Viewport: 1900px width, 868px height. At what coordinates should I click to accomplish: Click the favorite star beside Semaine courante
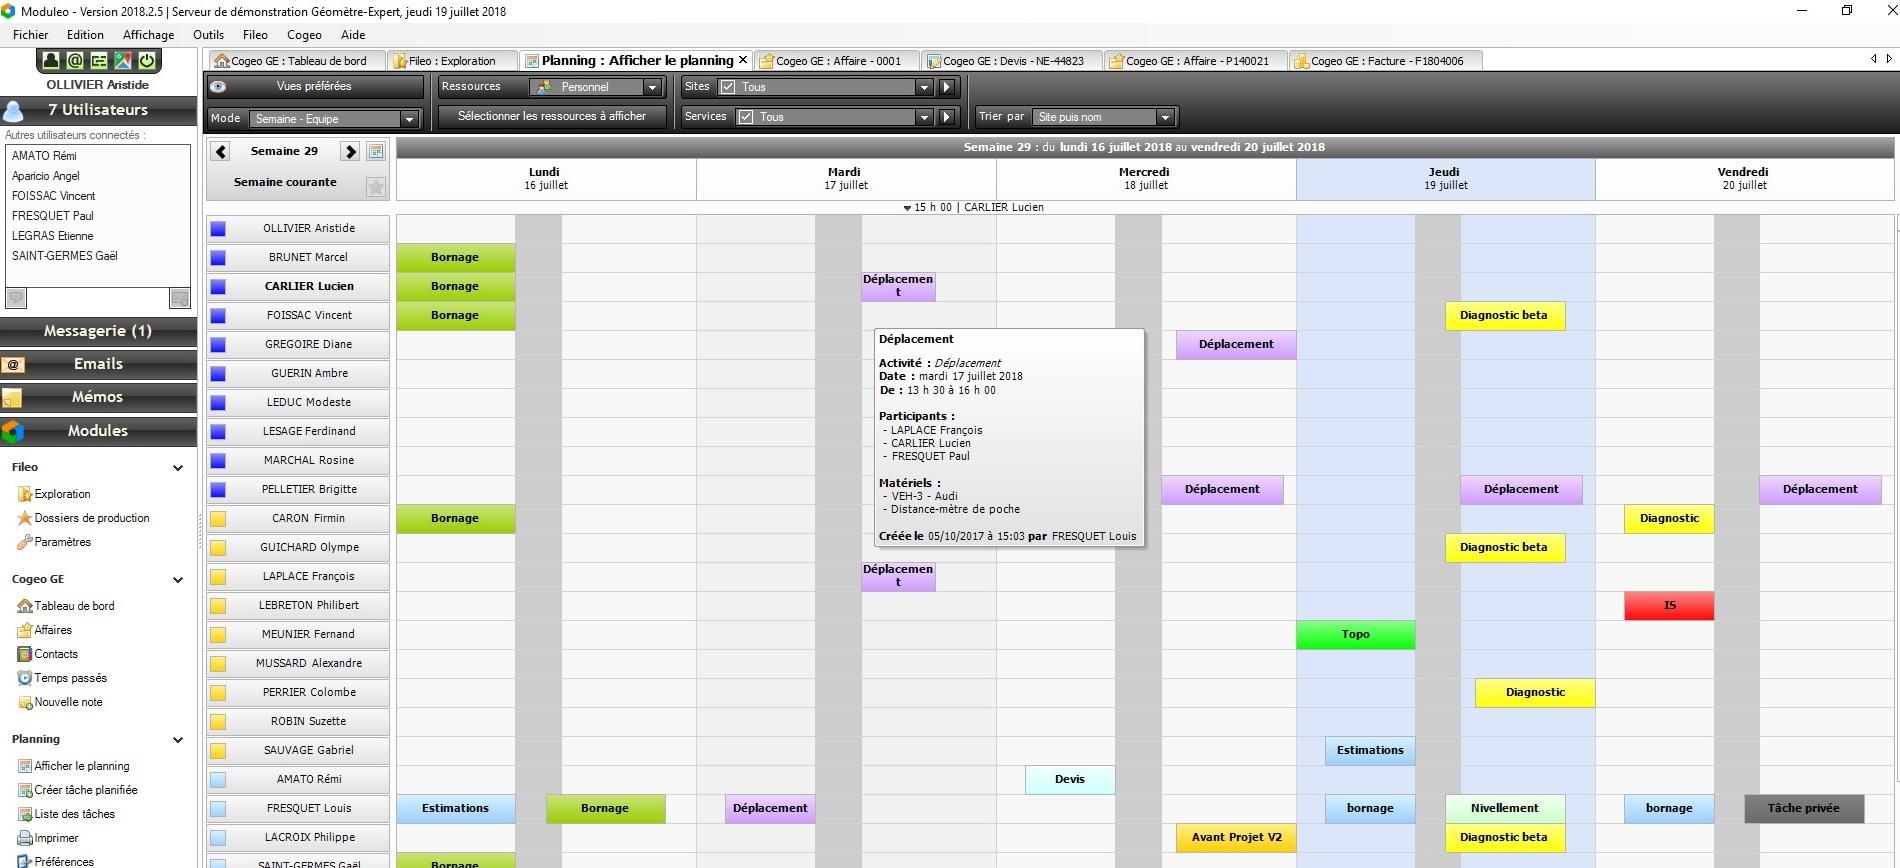tap(376, 187)
